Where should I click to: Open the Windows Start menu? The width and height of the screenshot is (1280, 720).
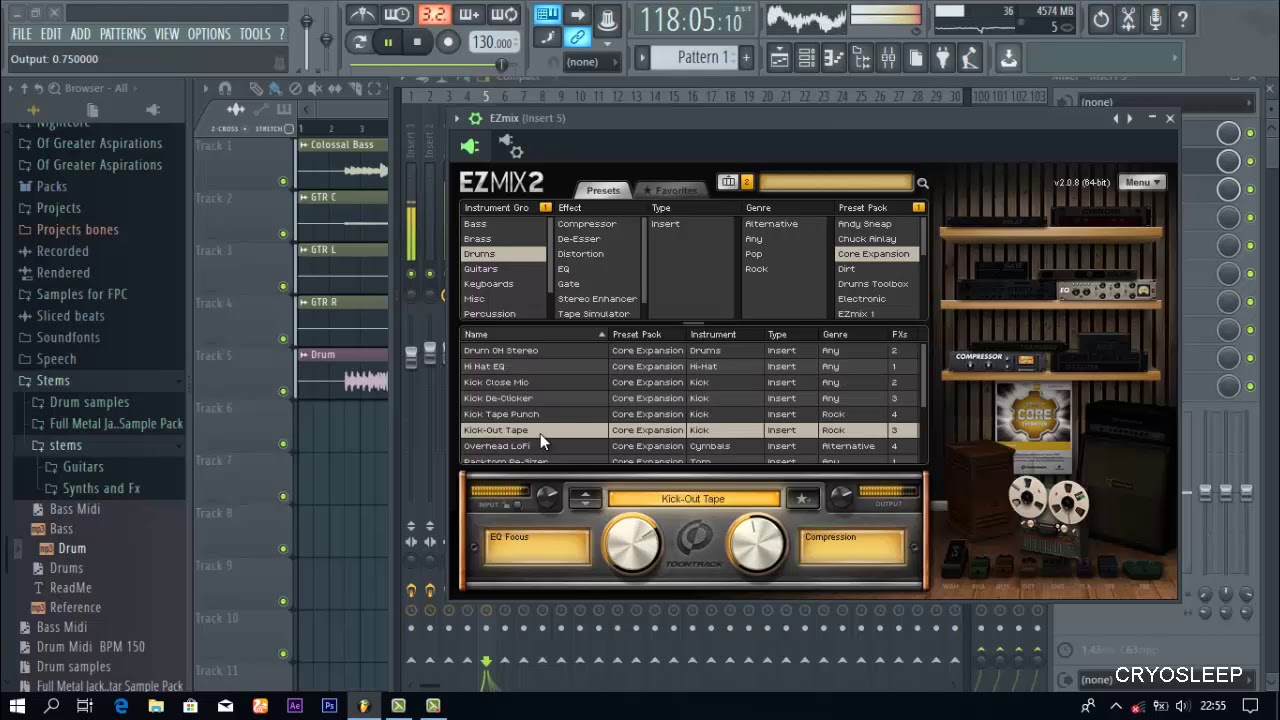(17, 706)
